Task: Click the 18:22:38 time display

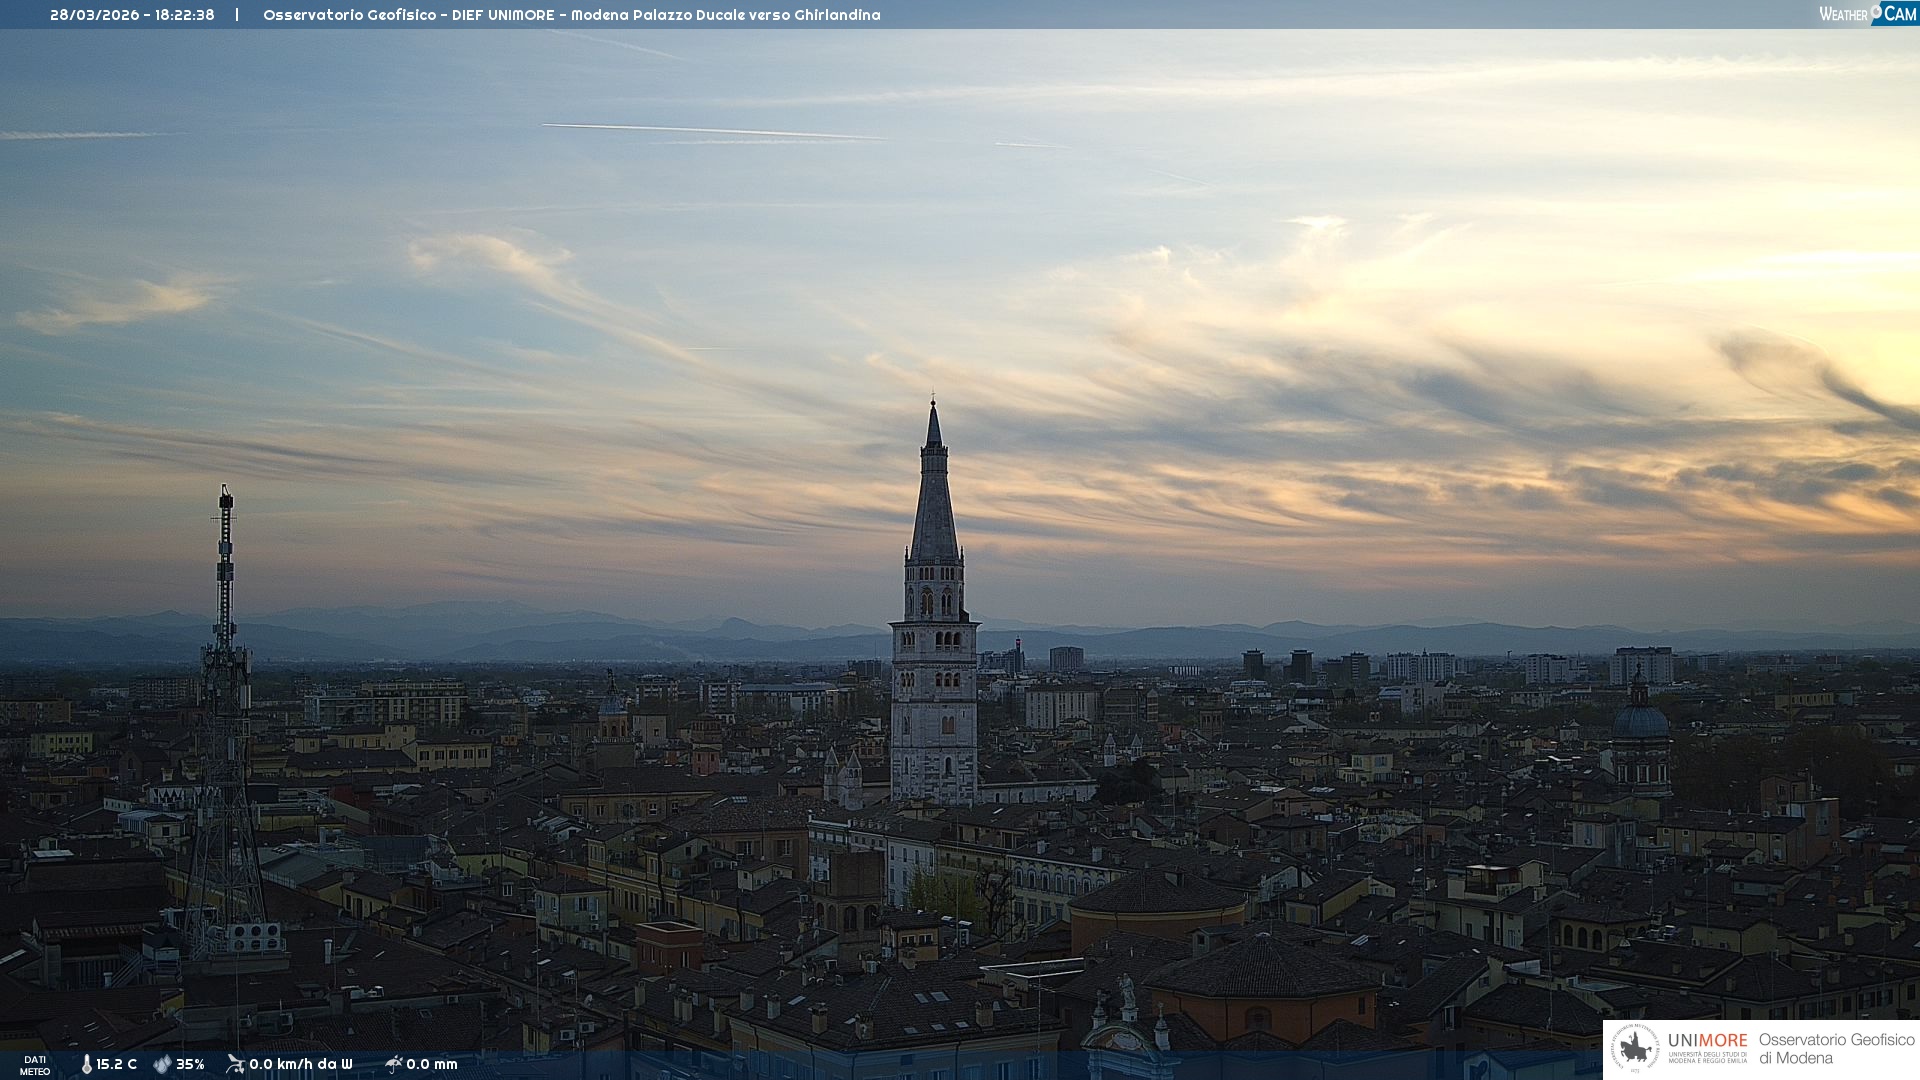Action: (185, 15)
